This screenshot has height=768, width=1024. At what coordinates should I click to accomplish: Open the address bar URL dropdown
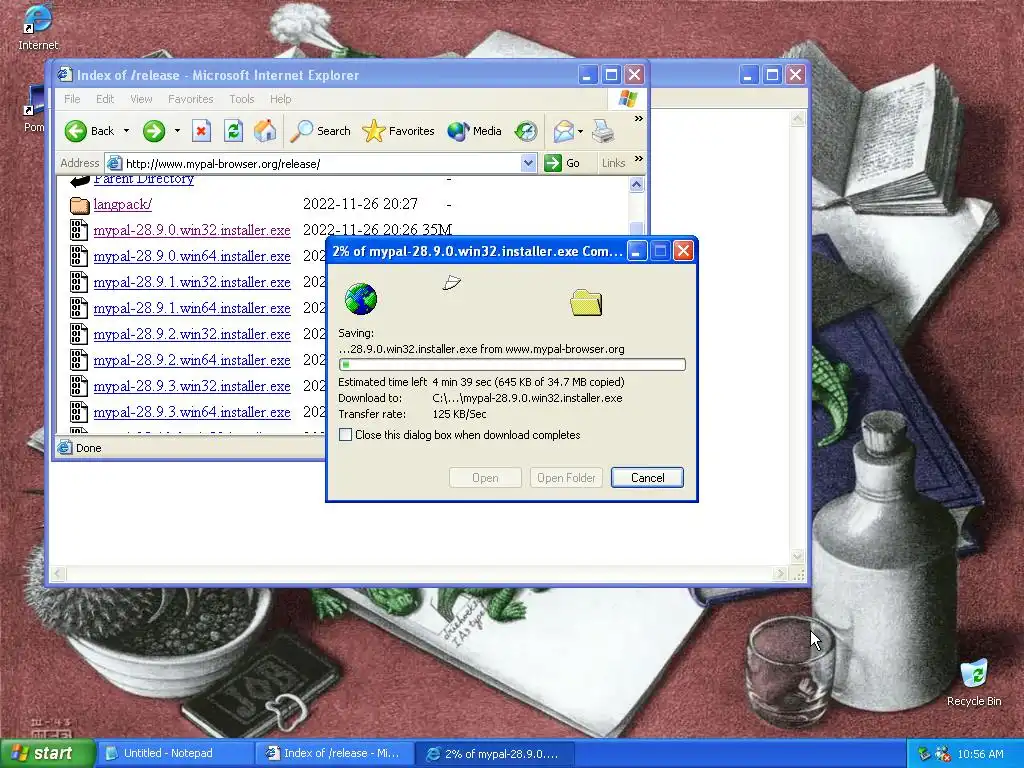[x=529, y=163]
